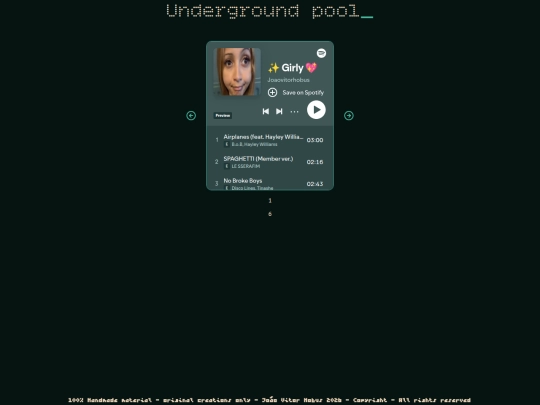
Task: Click page number 1 below player
Action: pyautogui.click(x=270, y=200)
